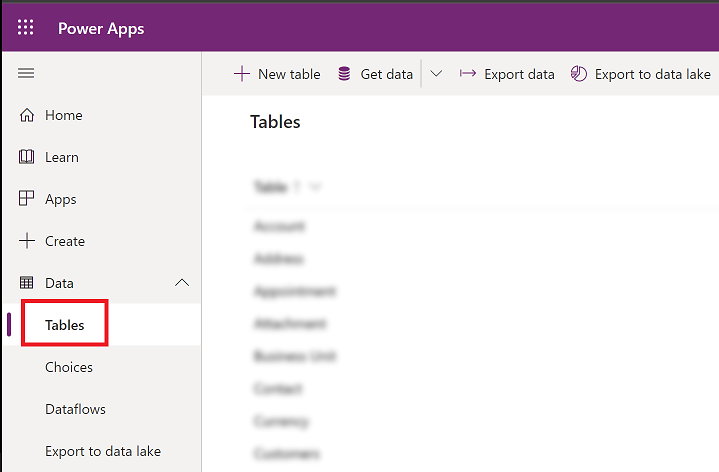The image size is (719, 472).
Task: Open Dataflows under Data
Action: tap(75, 409)
